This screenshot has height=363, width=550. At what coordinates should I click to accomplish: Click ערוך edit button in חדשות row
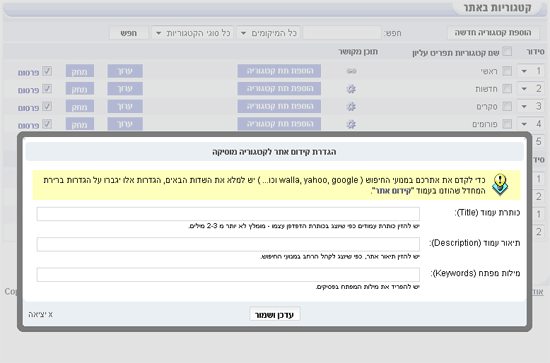pyautogui.click(x=125, y=88)
